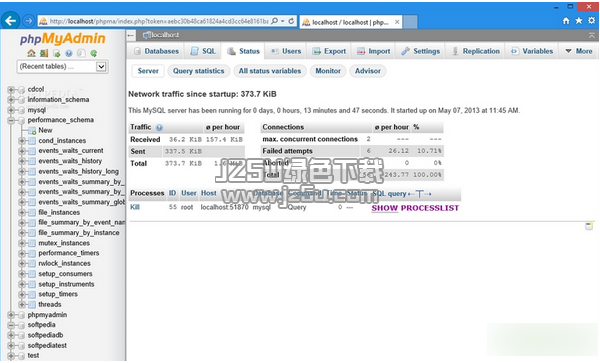
Task: Select the test database in tree
Action: (33, 356)
